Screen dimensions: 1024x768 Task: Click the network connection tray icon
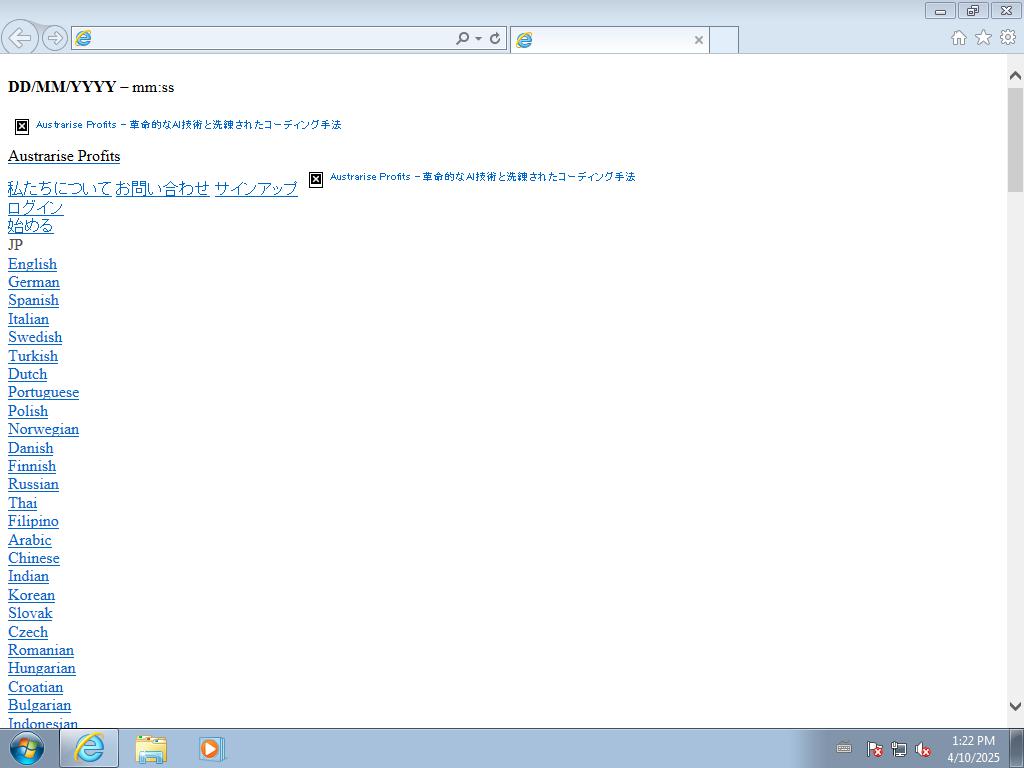[899, 749]
